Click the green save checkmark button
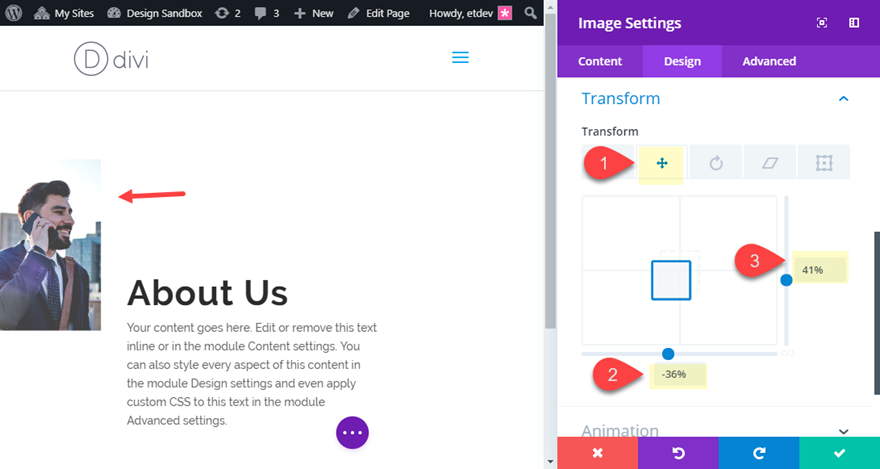This screenshot has height=469, width=880. pyautogui.click(x=839, y=453)
